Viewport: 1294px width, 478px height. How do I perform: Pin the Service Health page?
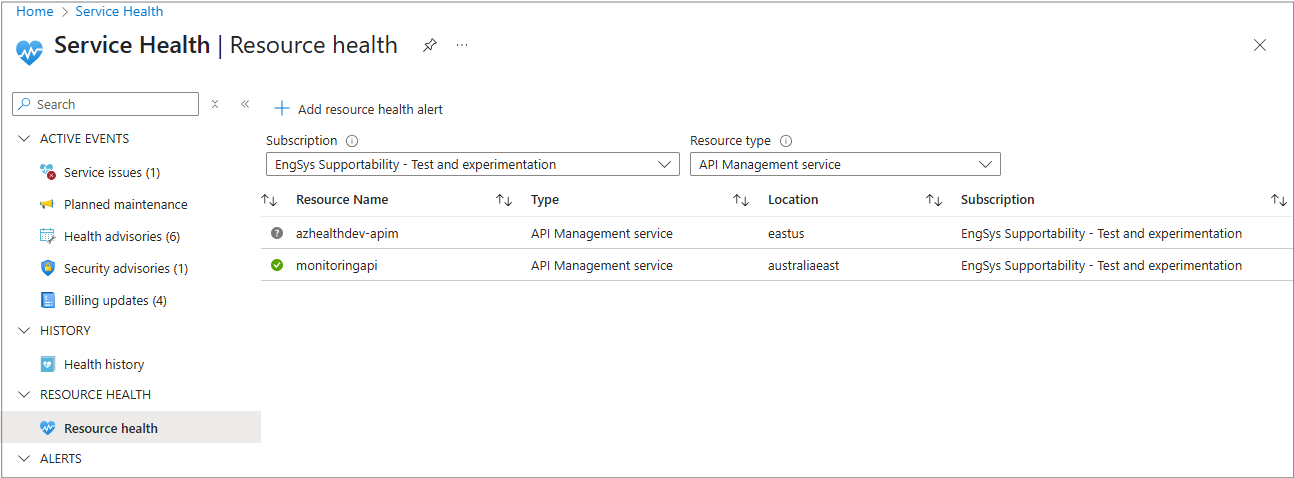430,45
